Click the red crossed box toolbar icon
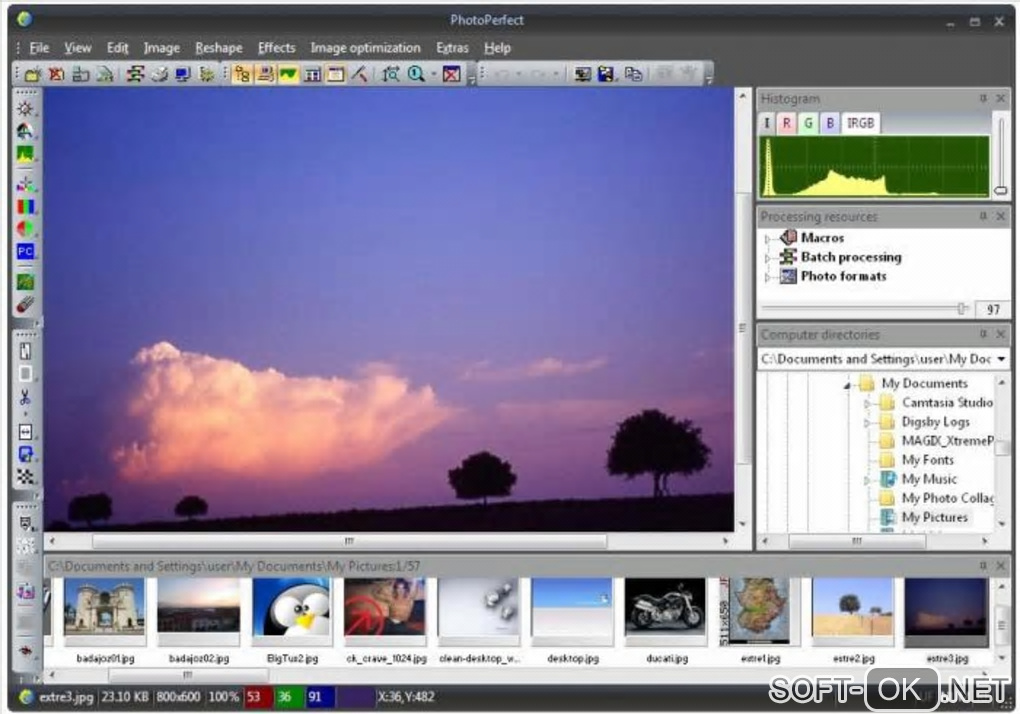The height and width of the screenshot is (714, 1020). 451,74
